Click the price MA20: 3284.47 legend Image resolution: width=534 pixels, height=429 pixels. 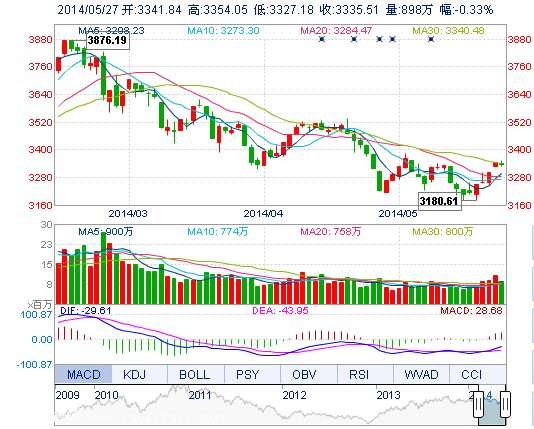tap(336, 31)
